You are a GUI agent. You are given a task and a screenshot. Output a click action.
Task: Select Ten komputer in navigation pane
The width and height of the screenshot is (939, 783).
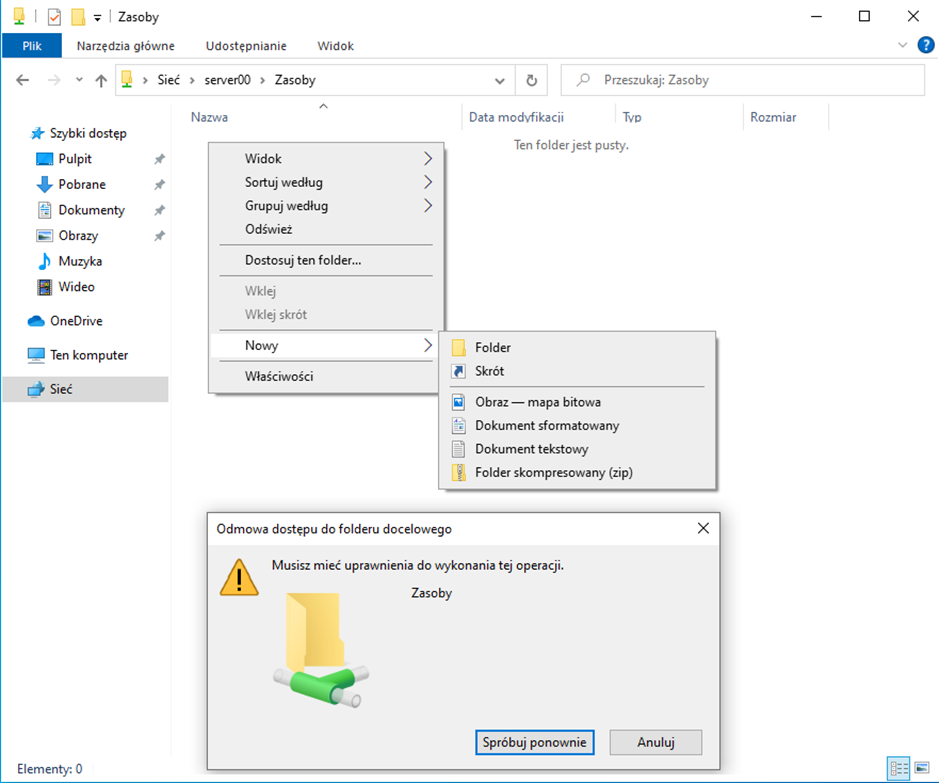(x=88, y=355)
